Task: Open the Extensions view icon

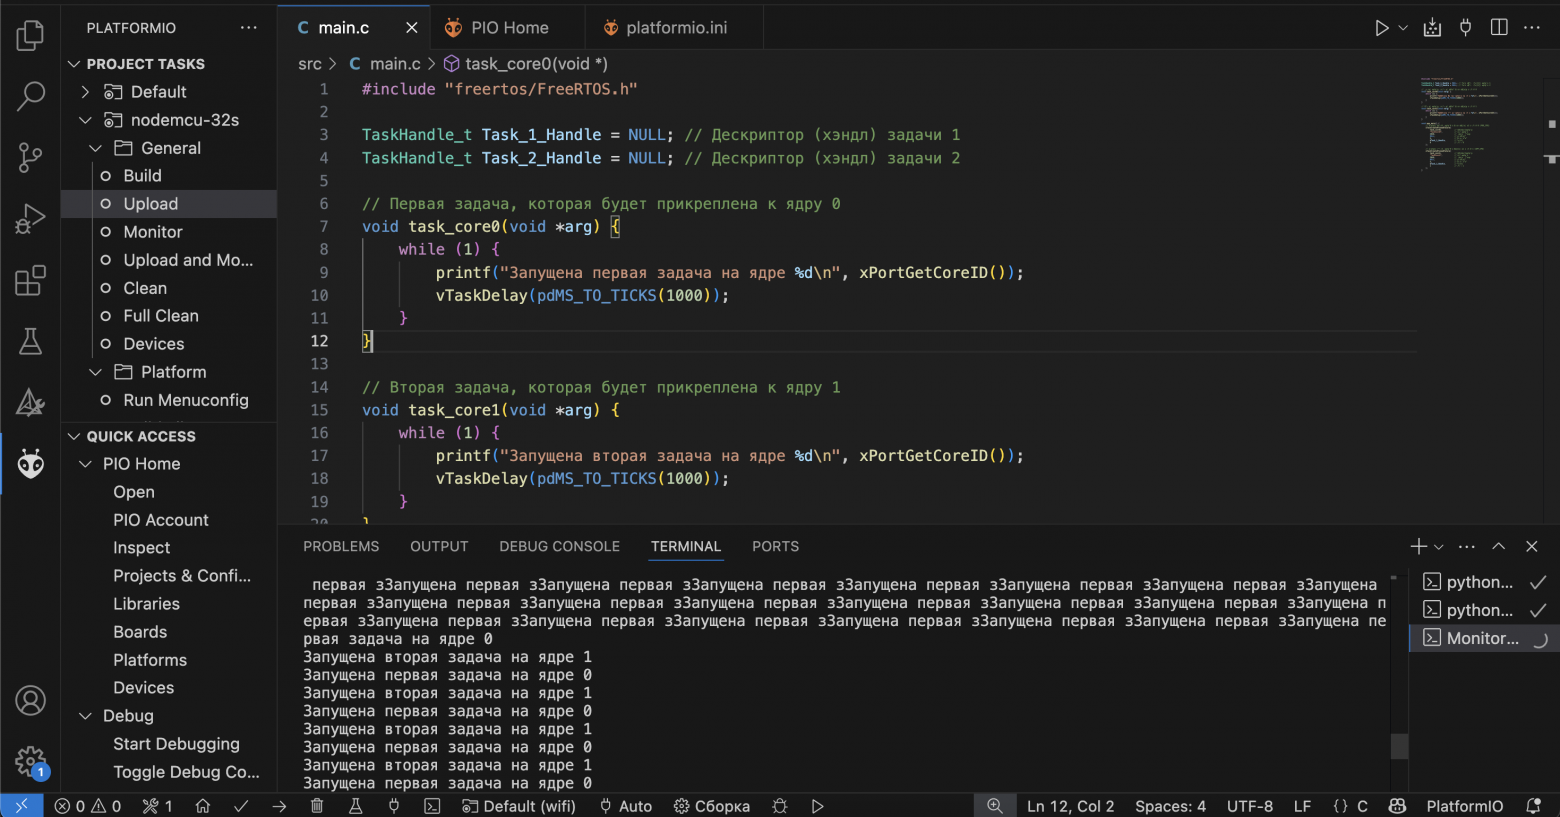Action: (31, 281)
